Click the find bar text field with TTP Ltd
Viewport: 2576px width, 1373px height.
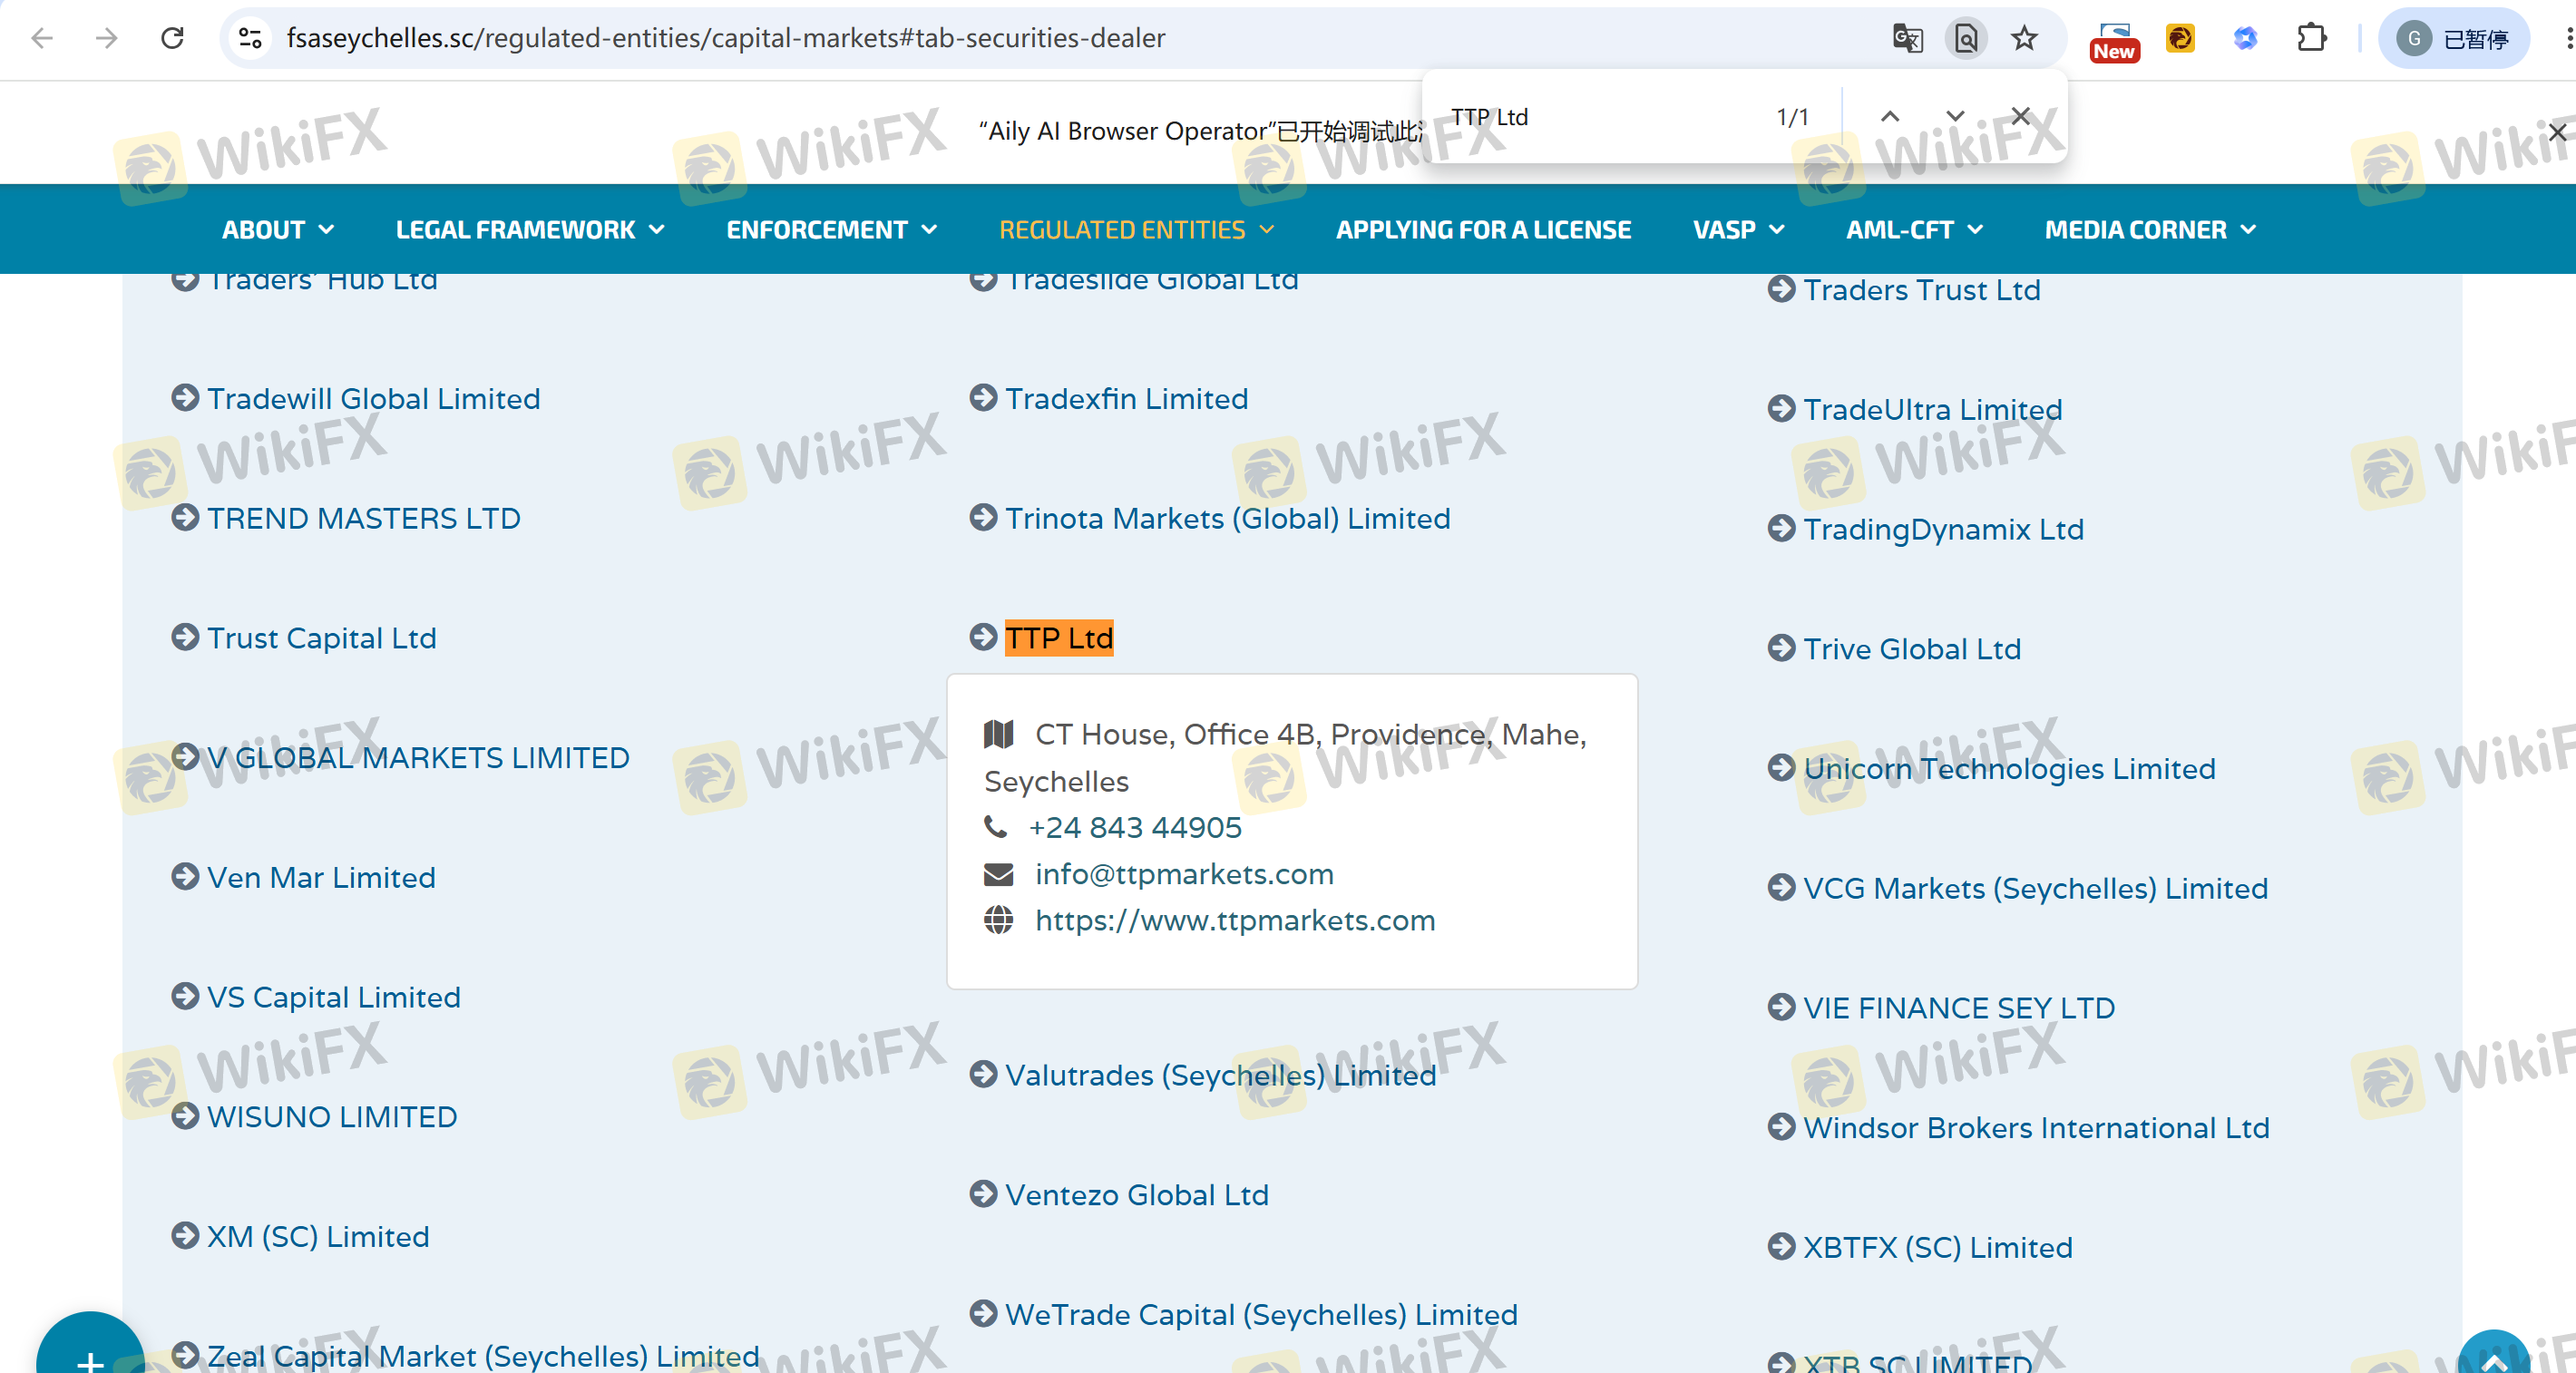point(1600,116)
